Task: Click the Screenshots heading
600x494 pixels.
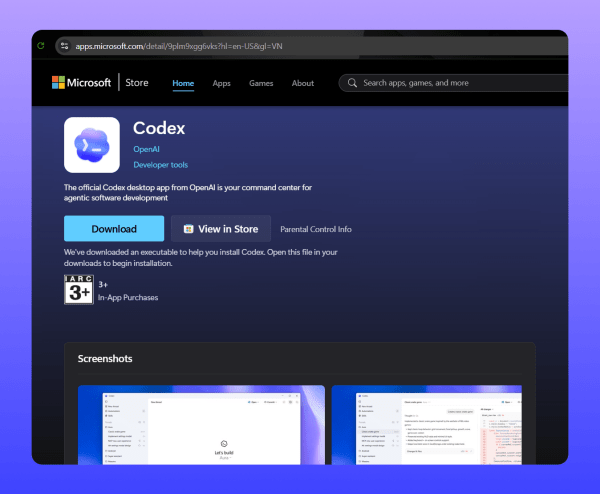Action: 105,359
